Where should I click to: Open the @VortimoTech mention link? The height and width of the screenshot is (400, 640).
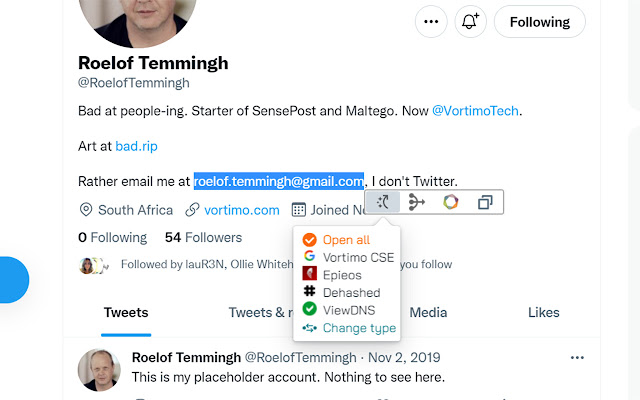[475, 111]
